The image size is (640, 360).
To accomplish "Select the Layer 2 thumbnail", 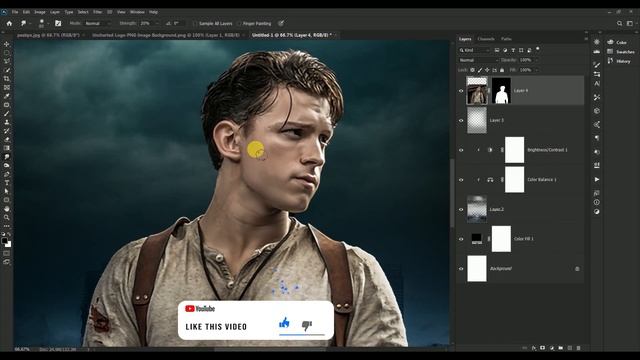I will [x=477, y=209].
